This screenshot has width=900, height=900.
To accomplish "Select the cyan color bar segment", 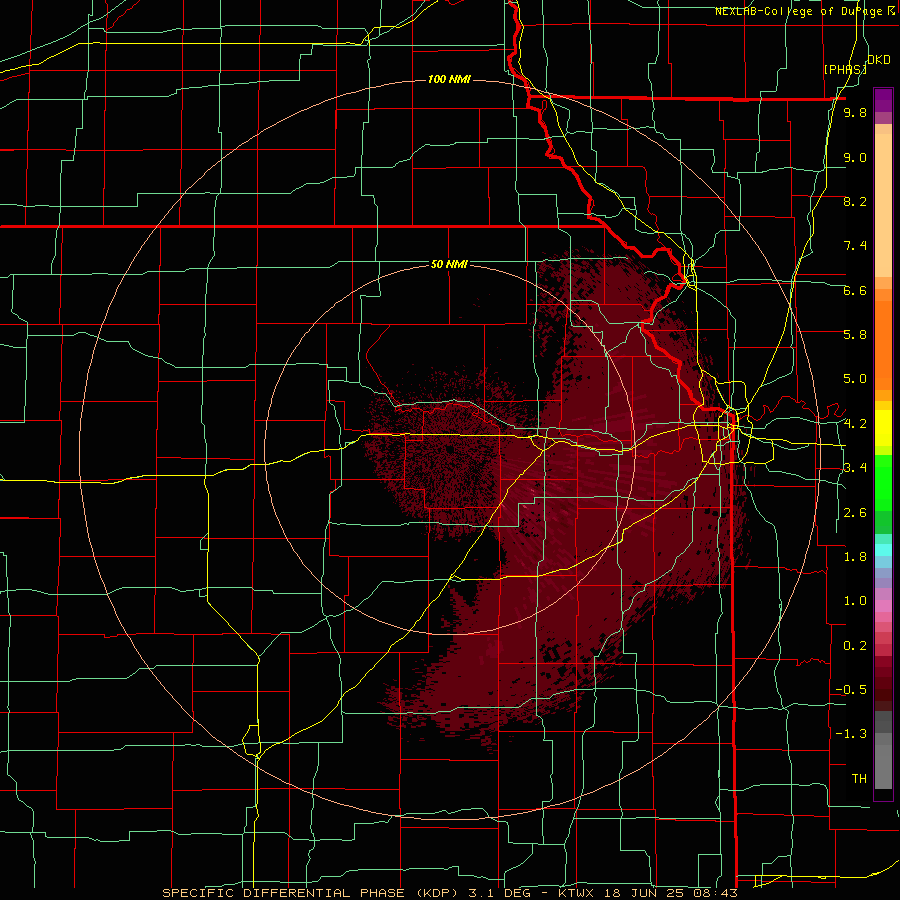I will tap(883, 549).
